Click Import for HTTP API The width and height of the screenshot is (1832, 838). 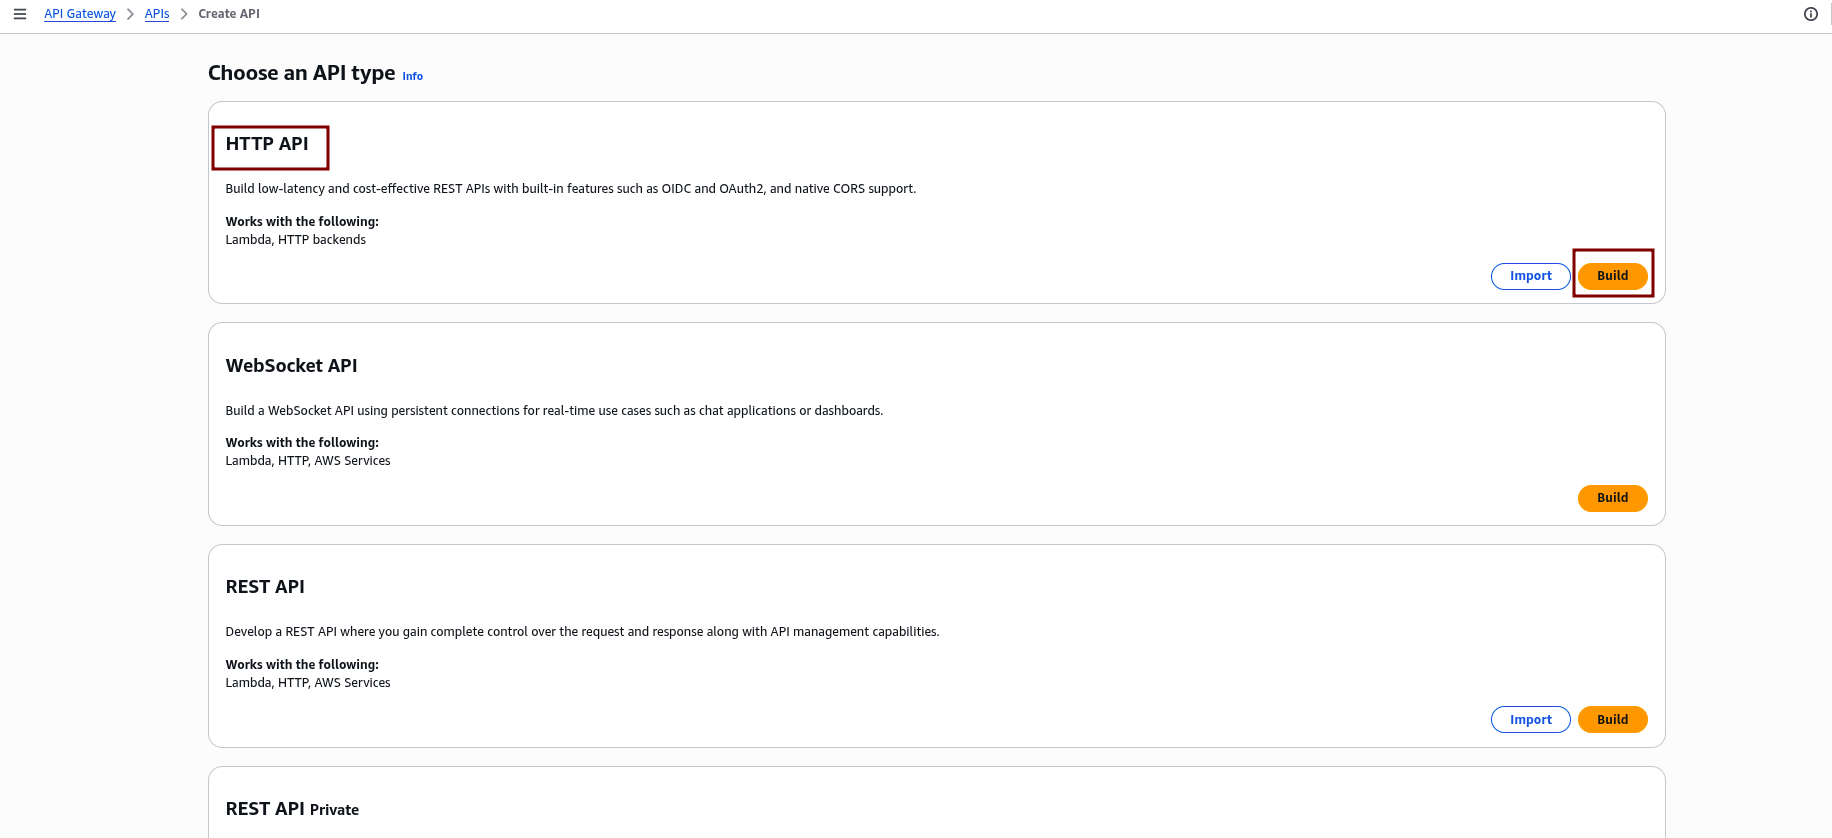(1530, 276)
